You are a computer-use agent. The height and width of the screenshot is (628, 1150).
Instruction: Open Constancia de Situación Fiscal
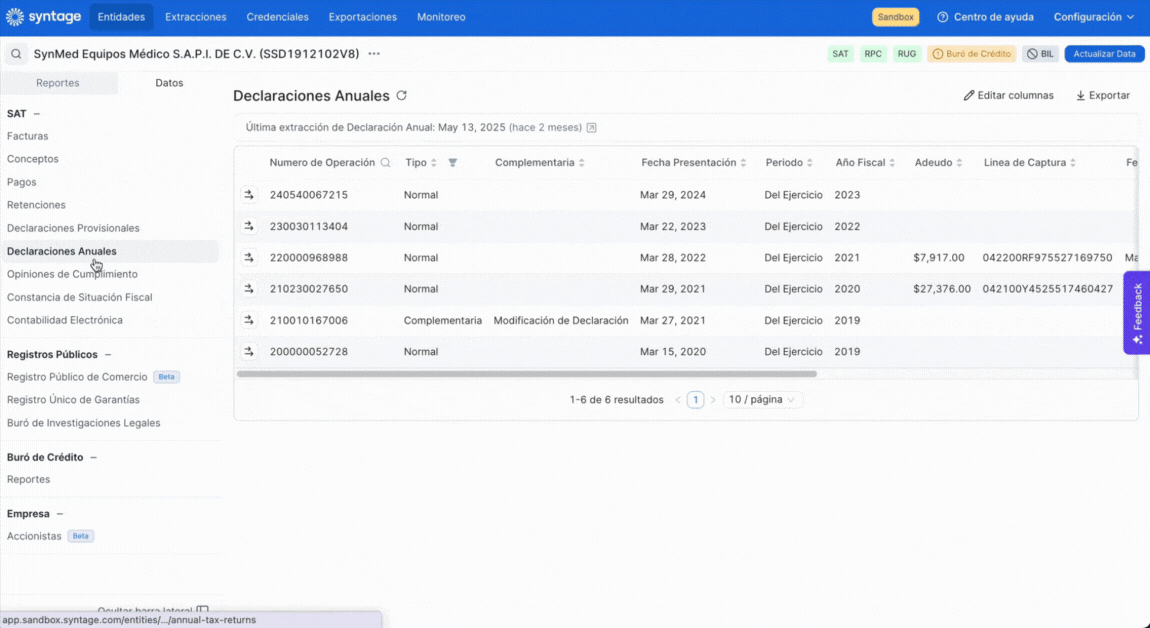click(80, 297)
